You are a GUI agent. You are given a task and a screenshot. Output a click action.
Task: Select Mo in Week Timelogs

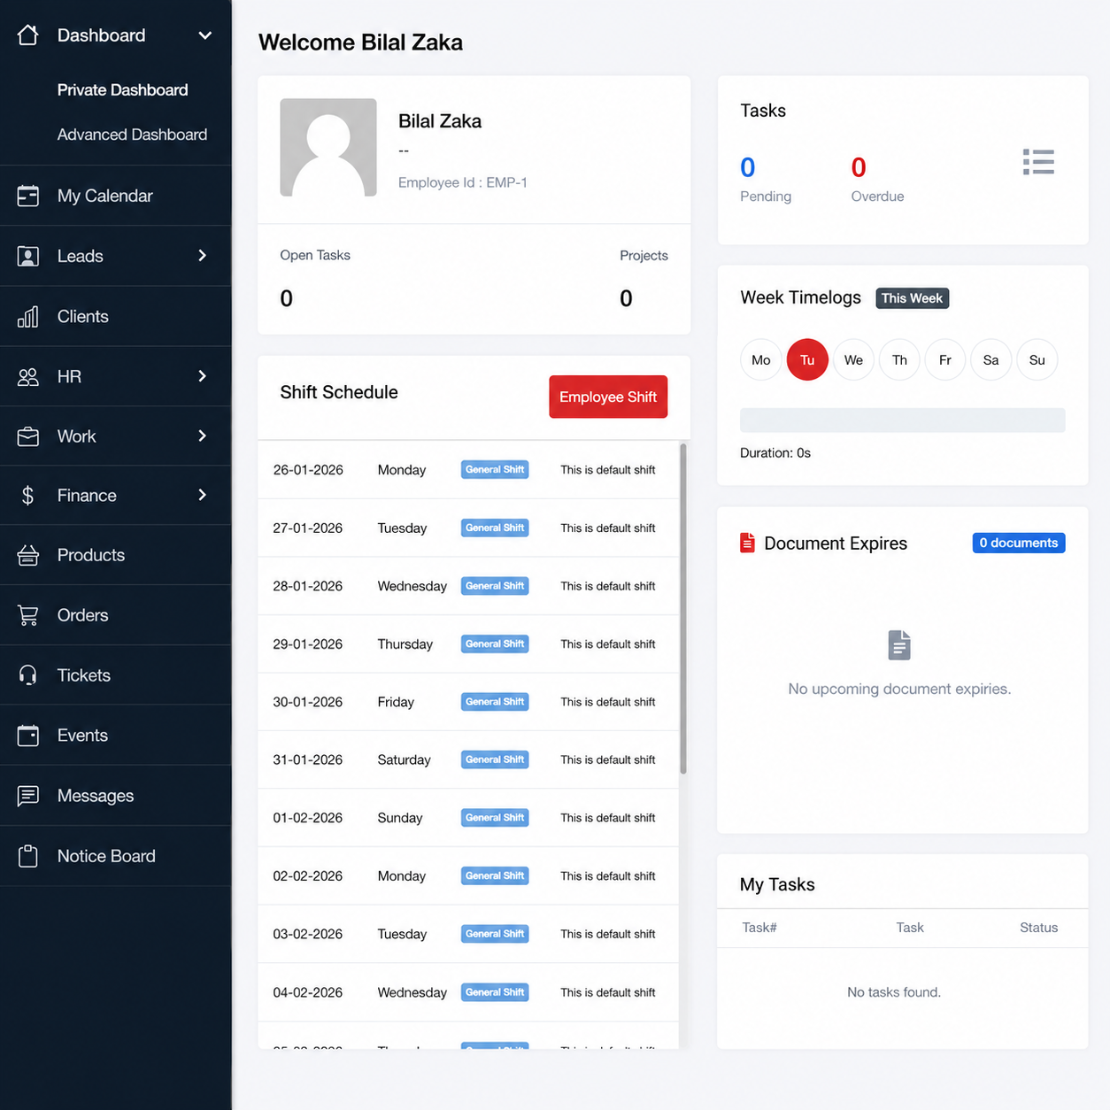[x=761, y=360]
